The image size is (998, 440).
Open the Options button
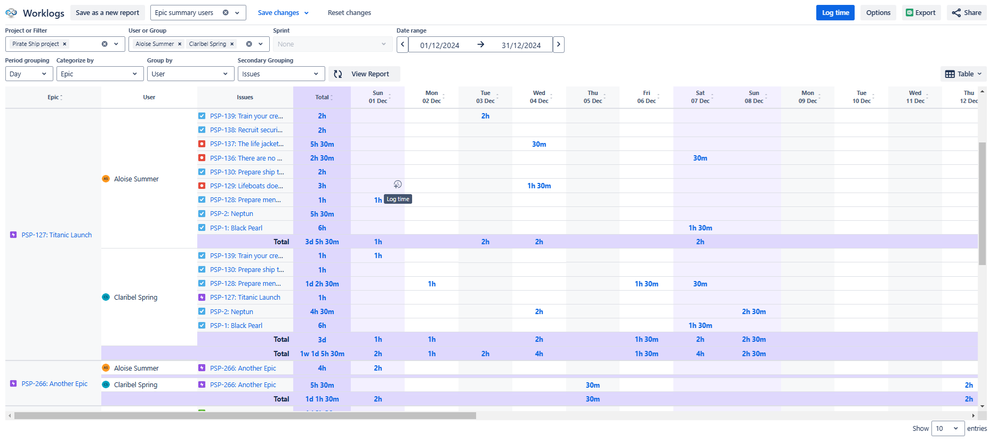coord(878,13)
